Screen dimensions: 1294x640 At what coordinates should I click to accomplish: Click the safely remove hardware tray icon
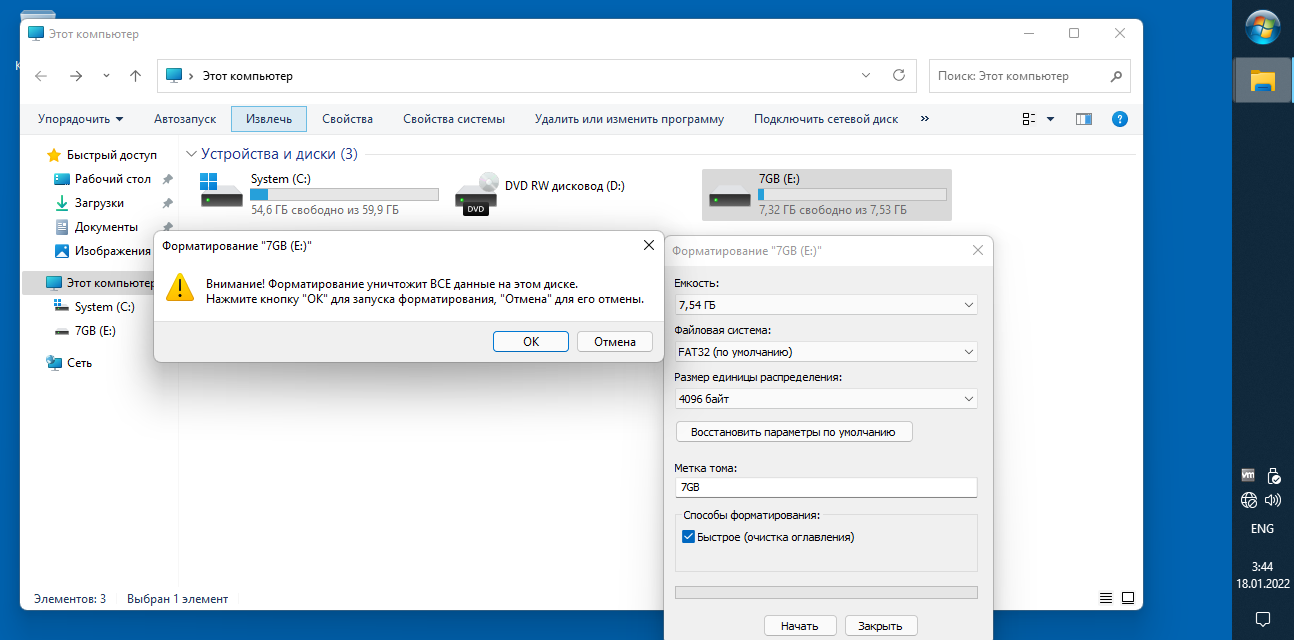(x=1274, y=475)
